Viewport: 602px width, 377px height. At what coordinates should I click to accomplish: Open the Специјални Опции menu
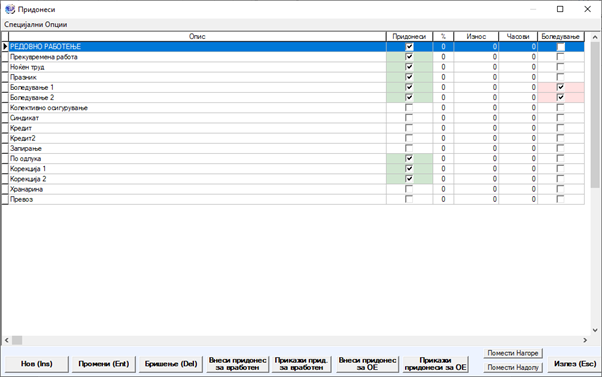(36, 25)
